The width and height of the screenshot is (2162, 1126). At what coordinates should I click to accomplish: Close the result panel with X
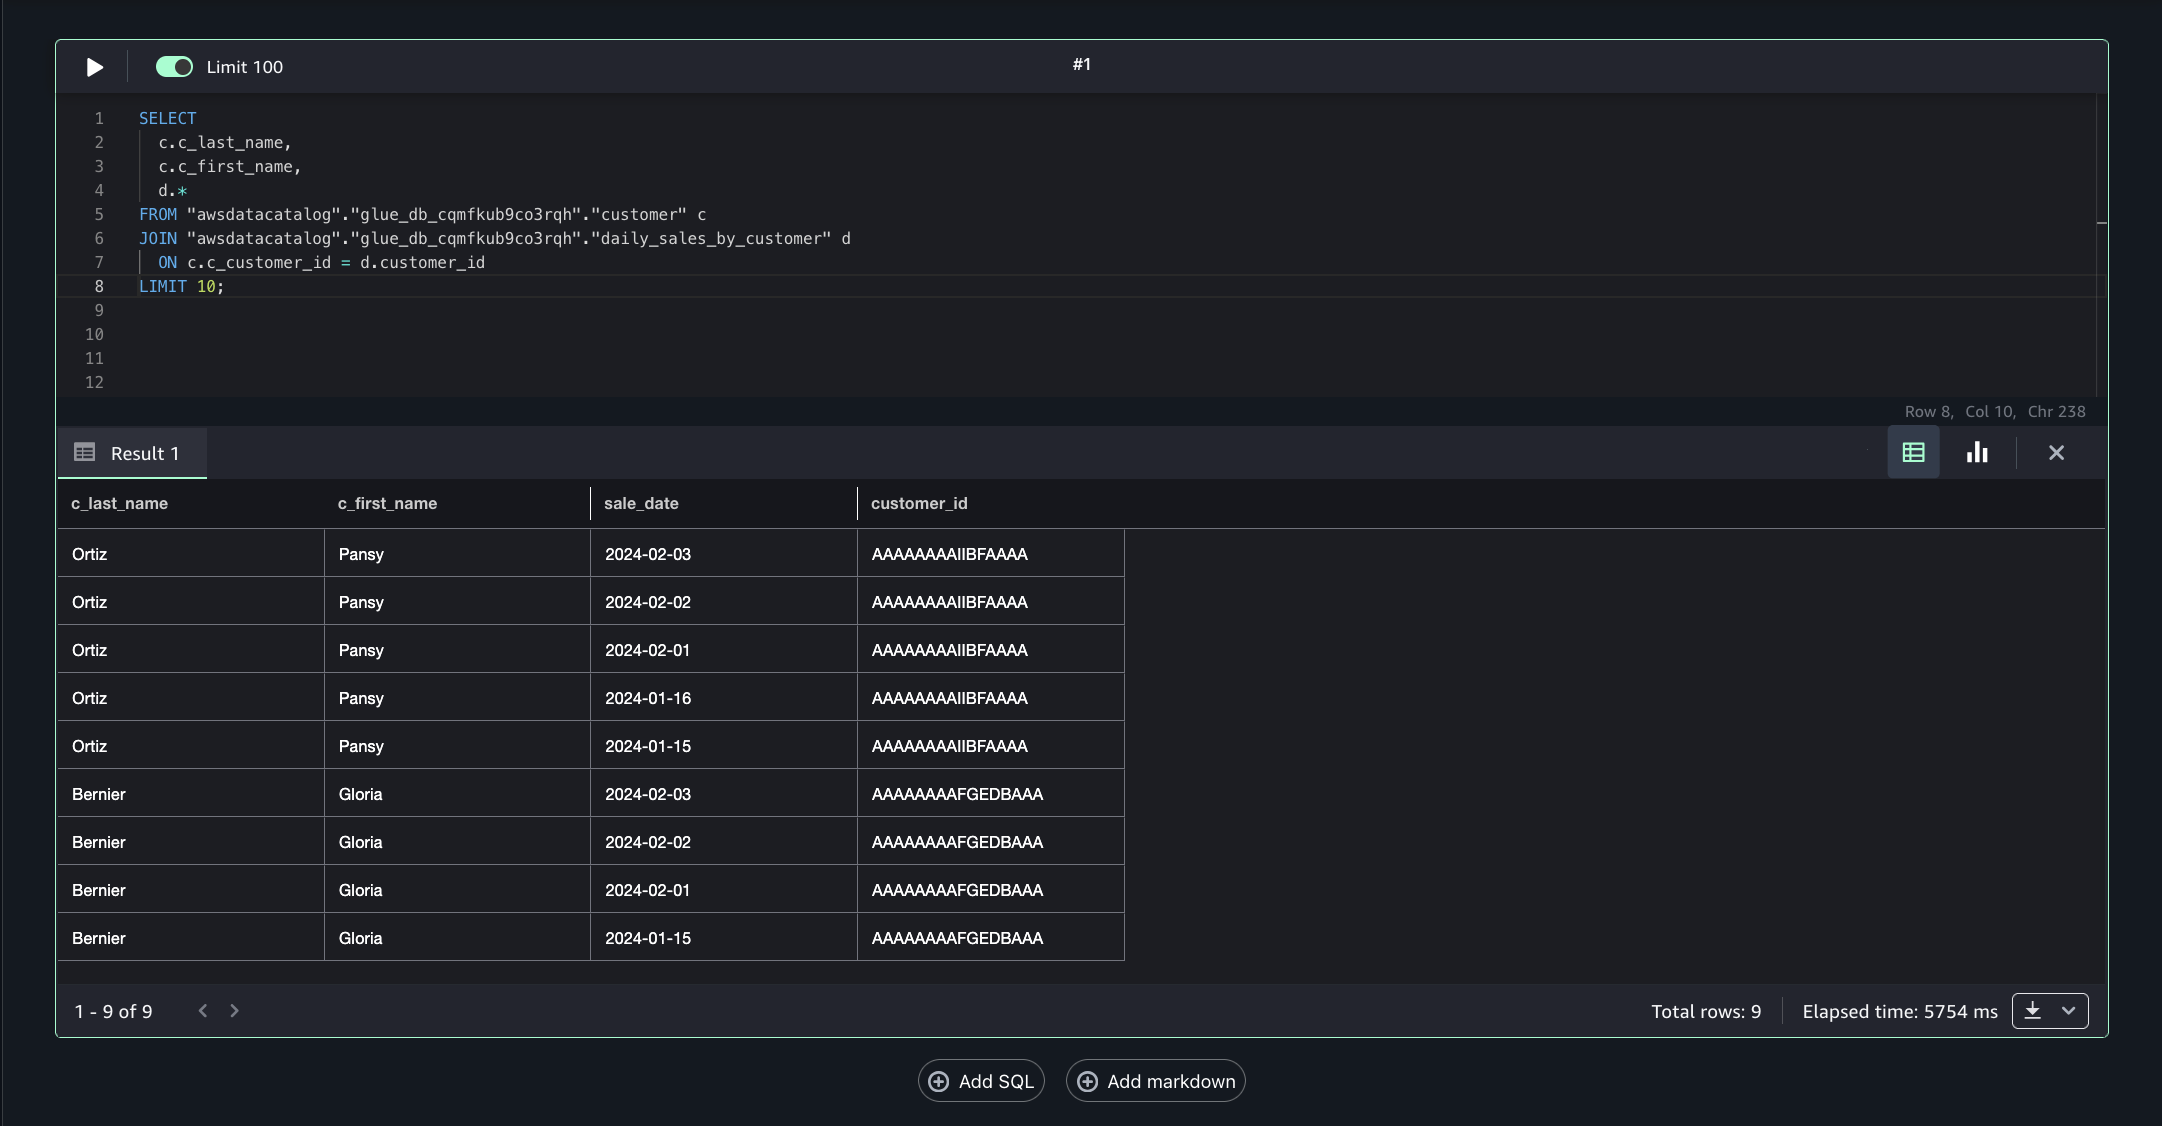coord(2056,453)
